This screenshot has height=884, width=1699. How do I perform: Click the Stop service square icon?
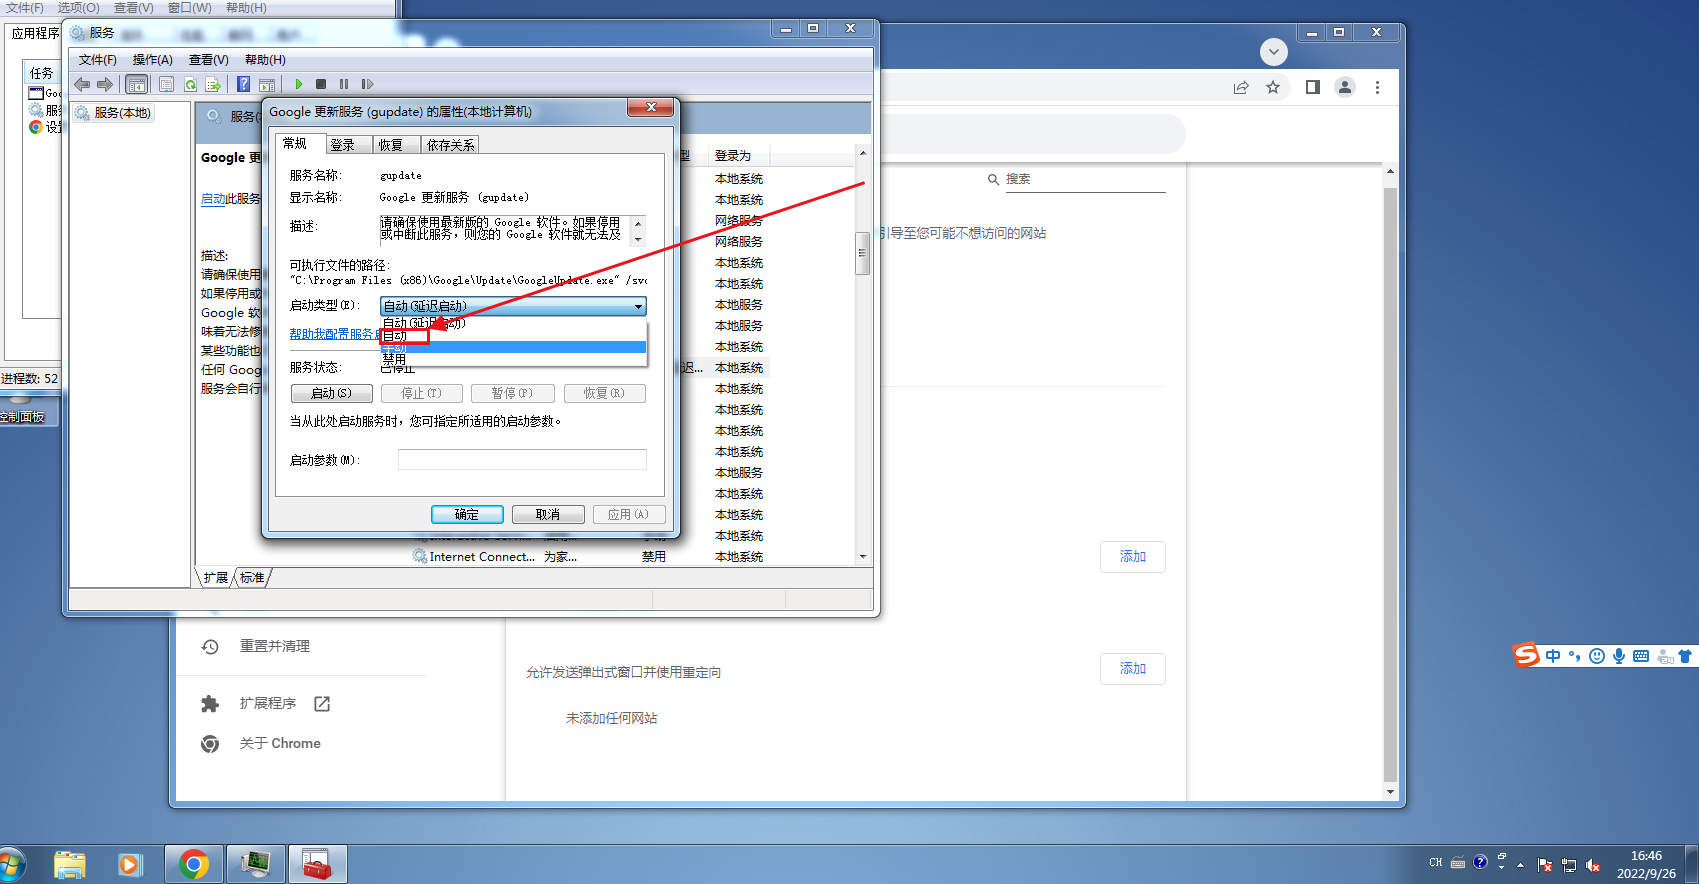click(x=321, y=85)
